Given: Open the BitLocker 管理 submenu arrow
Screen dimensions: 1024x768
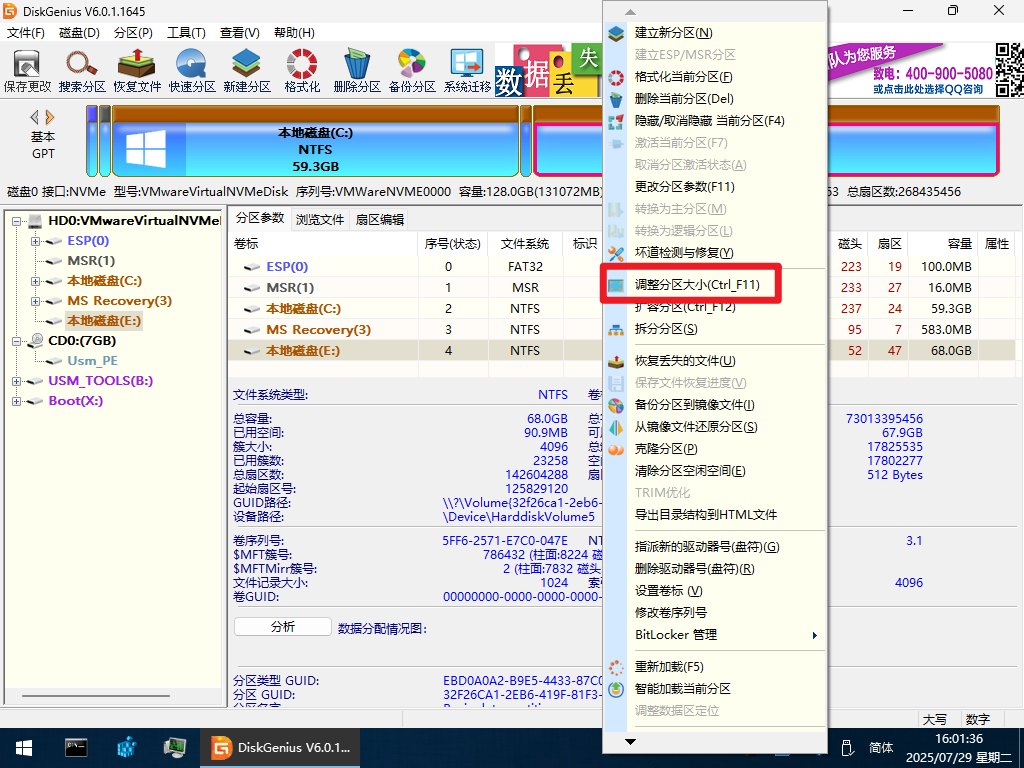Looking at the screenshot, I should tap(814, 635).
